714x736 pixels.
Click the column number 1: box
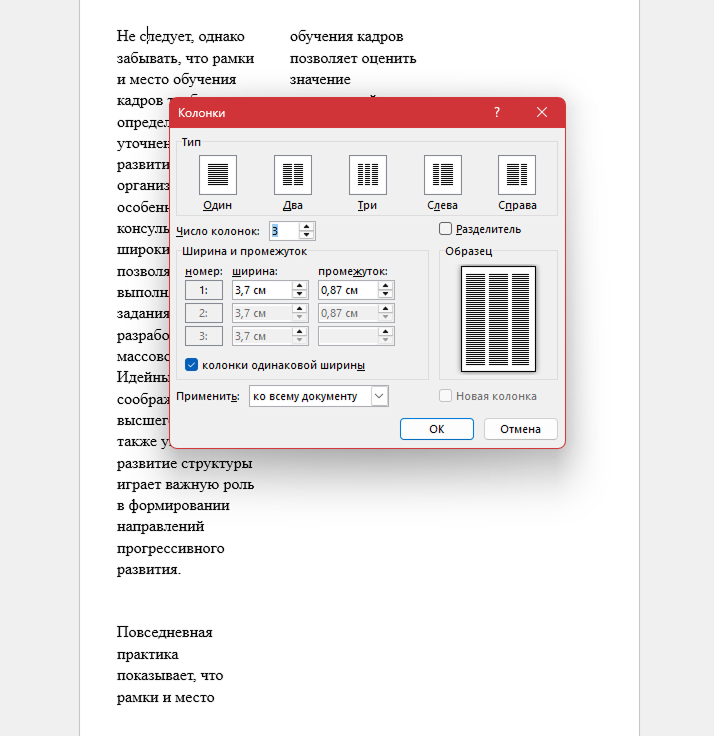[204, 290]
